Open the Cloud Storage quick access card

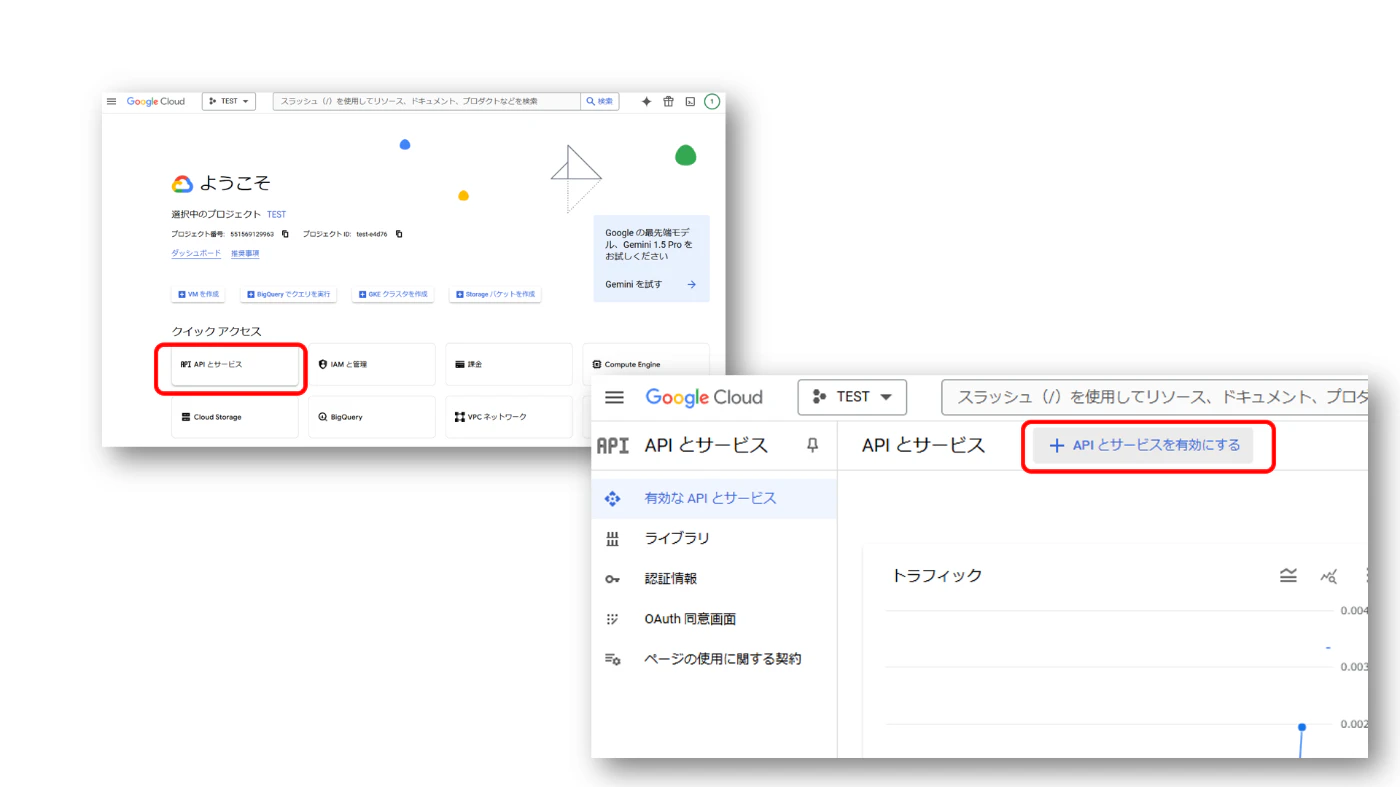[x=235, y=417]
